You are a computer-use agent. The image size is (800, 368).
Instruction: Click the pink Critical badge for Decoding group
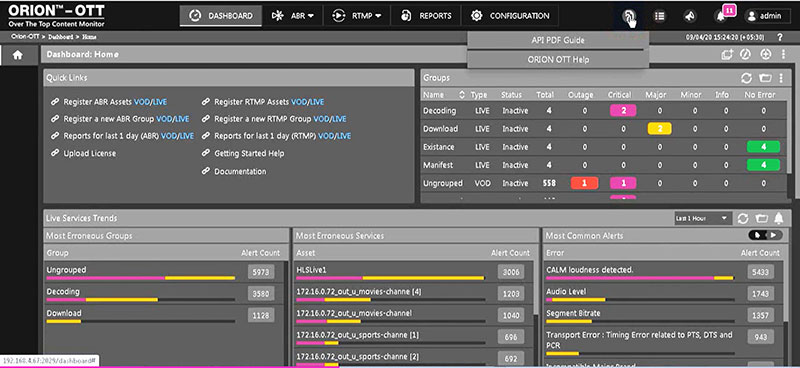pyautogui.click(x=622, y=111)
